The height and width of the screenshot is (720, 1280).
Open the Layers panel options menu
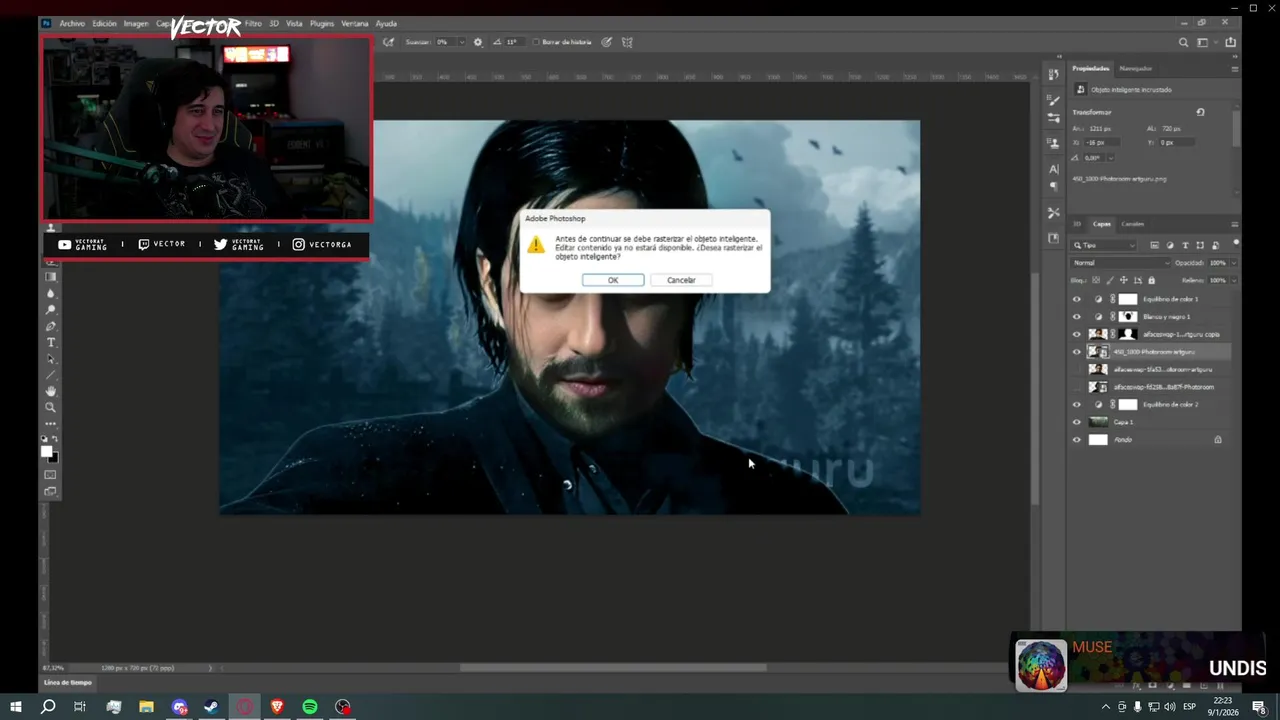point(1234,224)
